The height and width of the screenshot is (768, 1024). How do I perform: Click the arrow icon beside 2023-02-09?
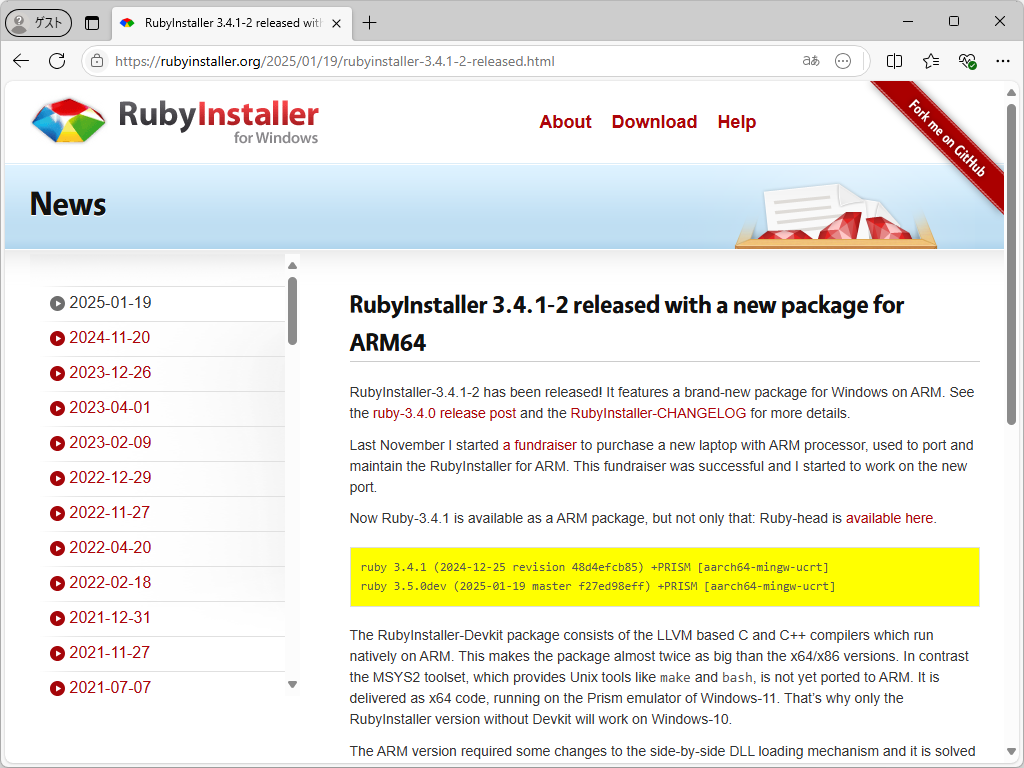click(57, 443)
